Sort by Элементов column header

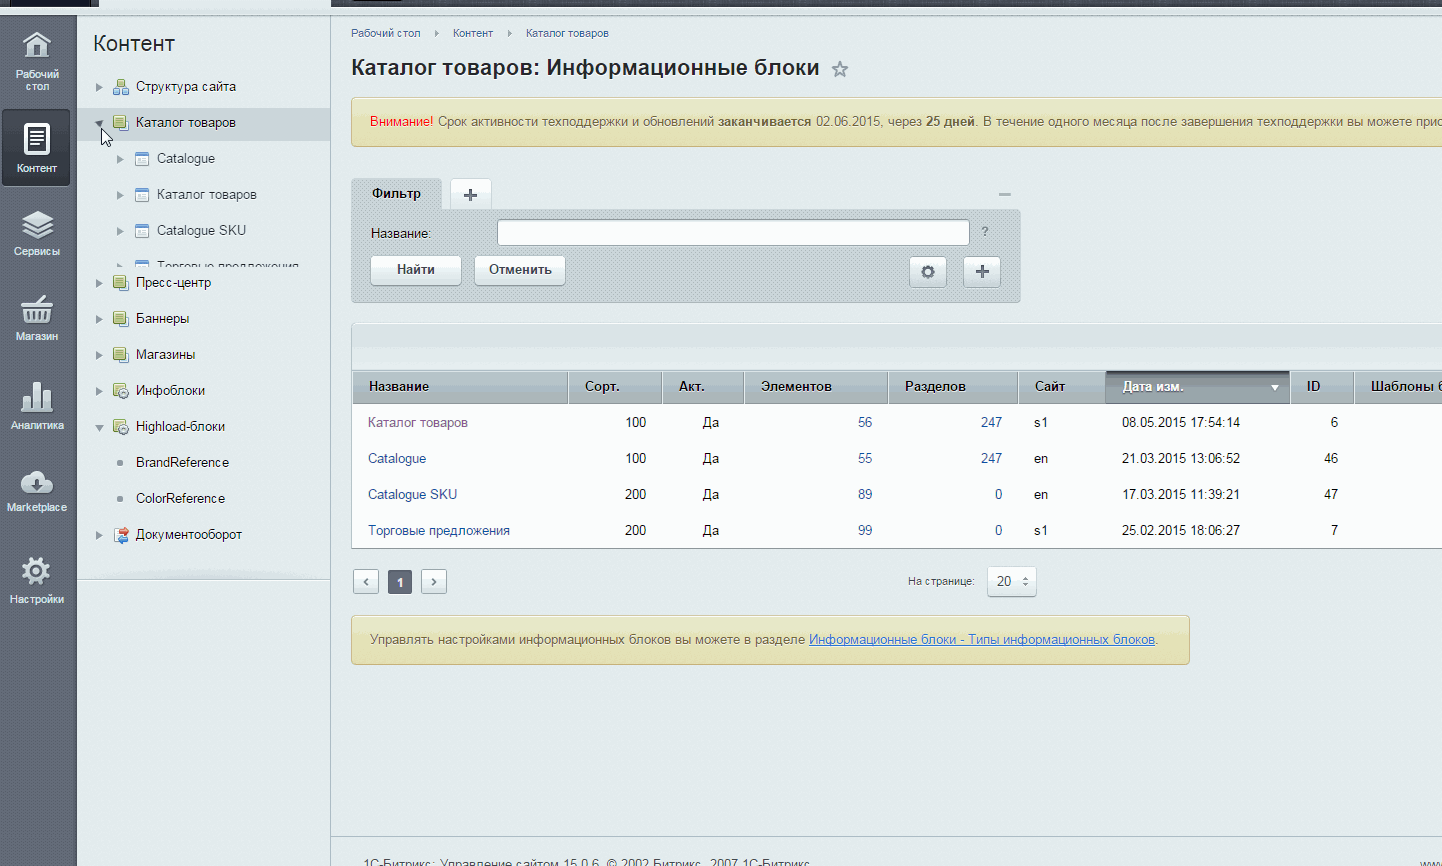[x=816, y=387]
